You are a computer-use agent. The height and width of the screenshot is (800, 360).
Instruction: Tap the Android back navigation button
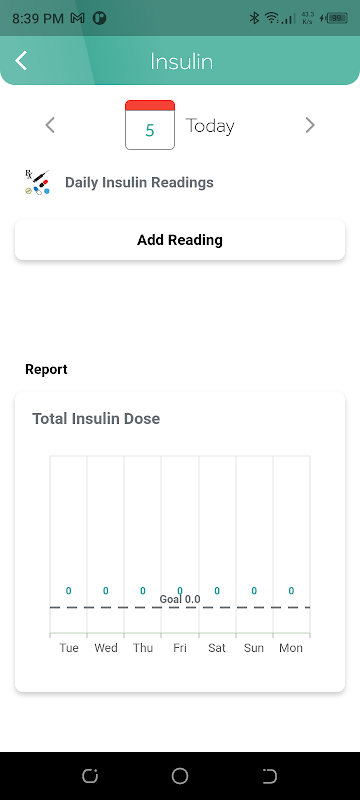pyautogui.click(x=269, y=776)
